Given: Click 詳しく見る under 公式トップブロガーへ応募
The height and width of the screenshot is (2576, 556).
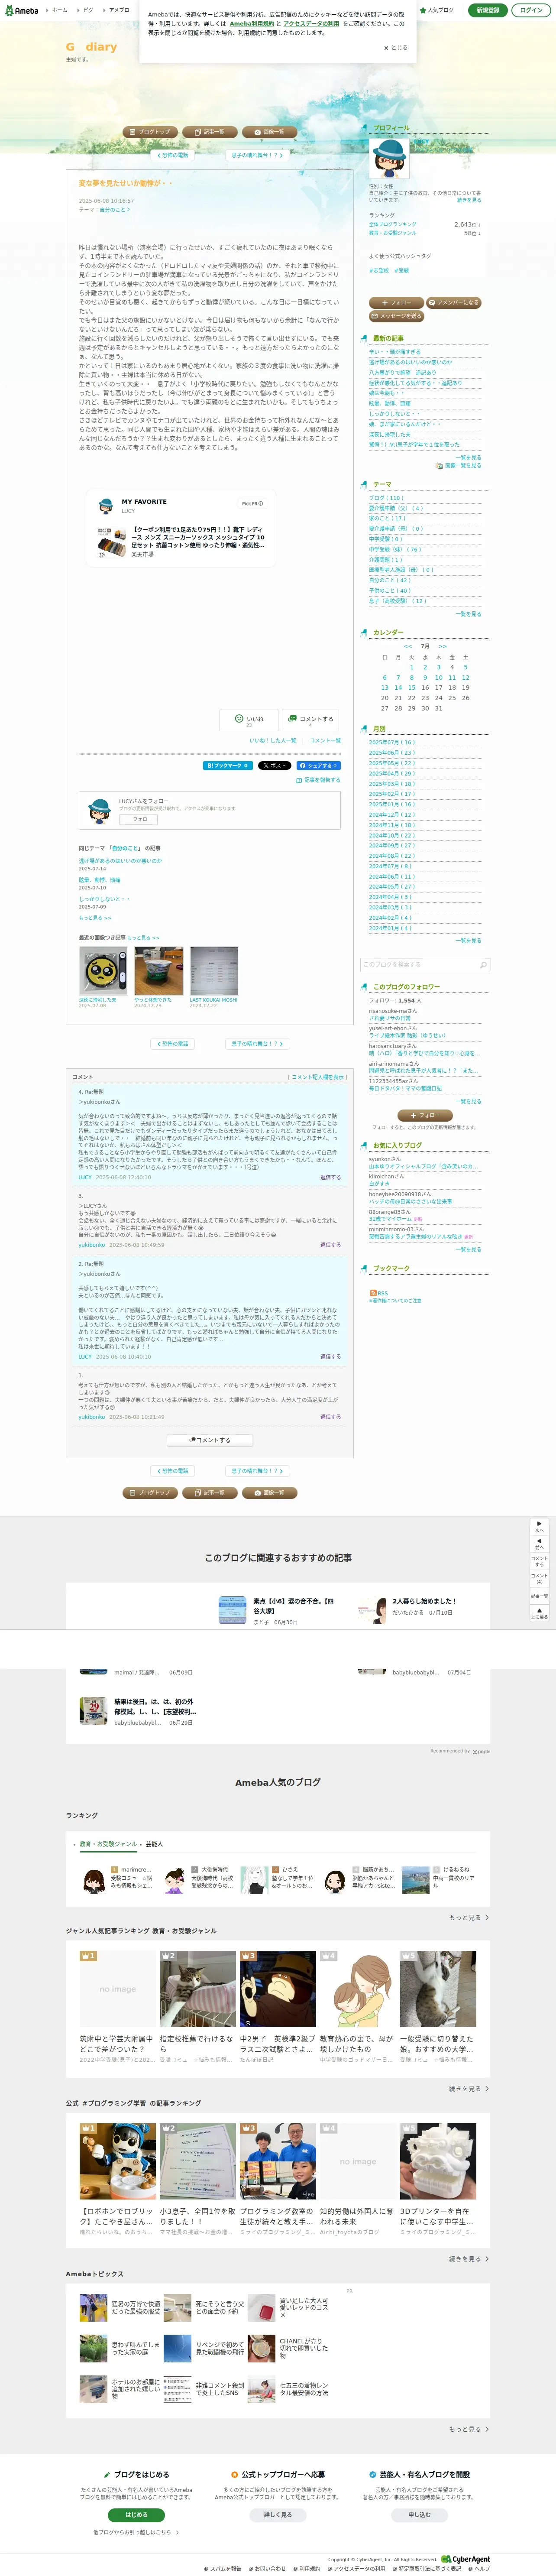Looking at the screenshot, I should 277,2514.
